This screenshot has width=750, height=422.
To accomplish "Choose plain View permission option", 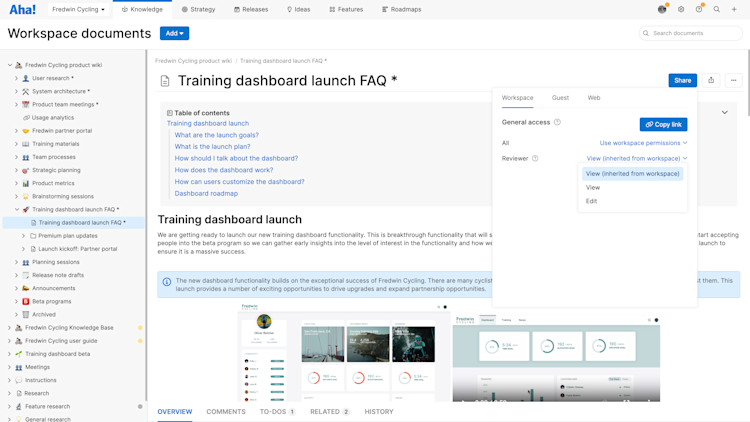I will point(632,188).
